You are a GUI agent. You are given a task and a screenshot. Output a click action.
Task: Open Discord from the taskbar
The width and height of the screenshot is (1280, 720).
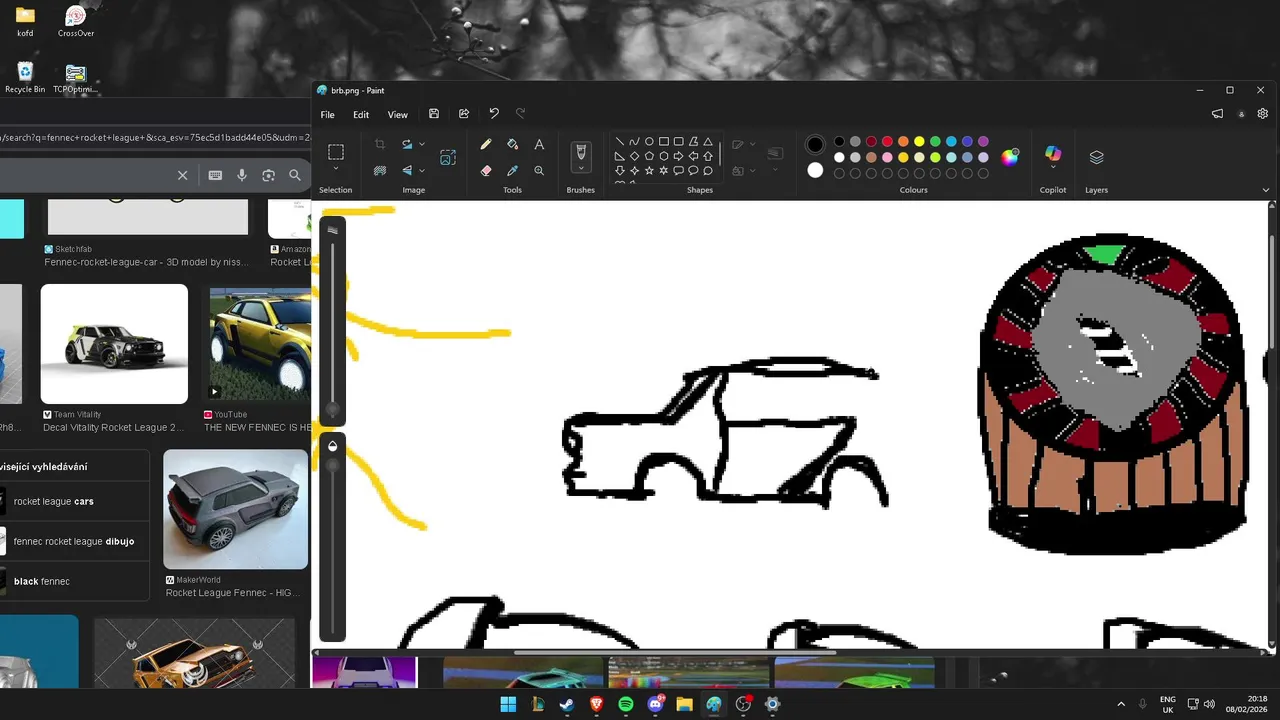pyautogui.click(x=656, y=704)
